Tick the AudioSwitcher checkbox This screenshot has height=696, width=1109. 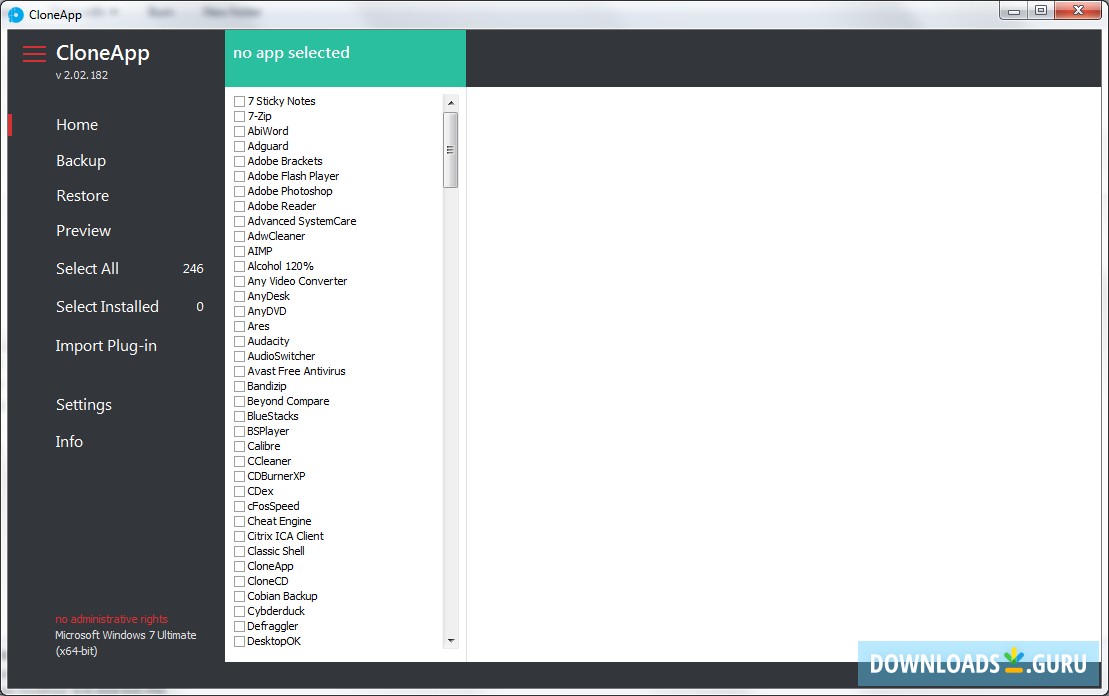tap(239, 356)
